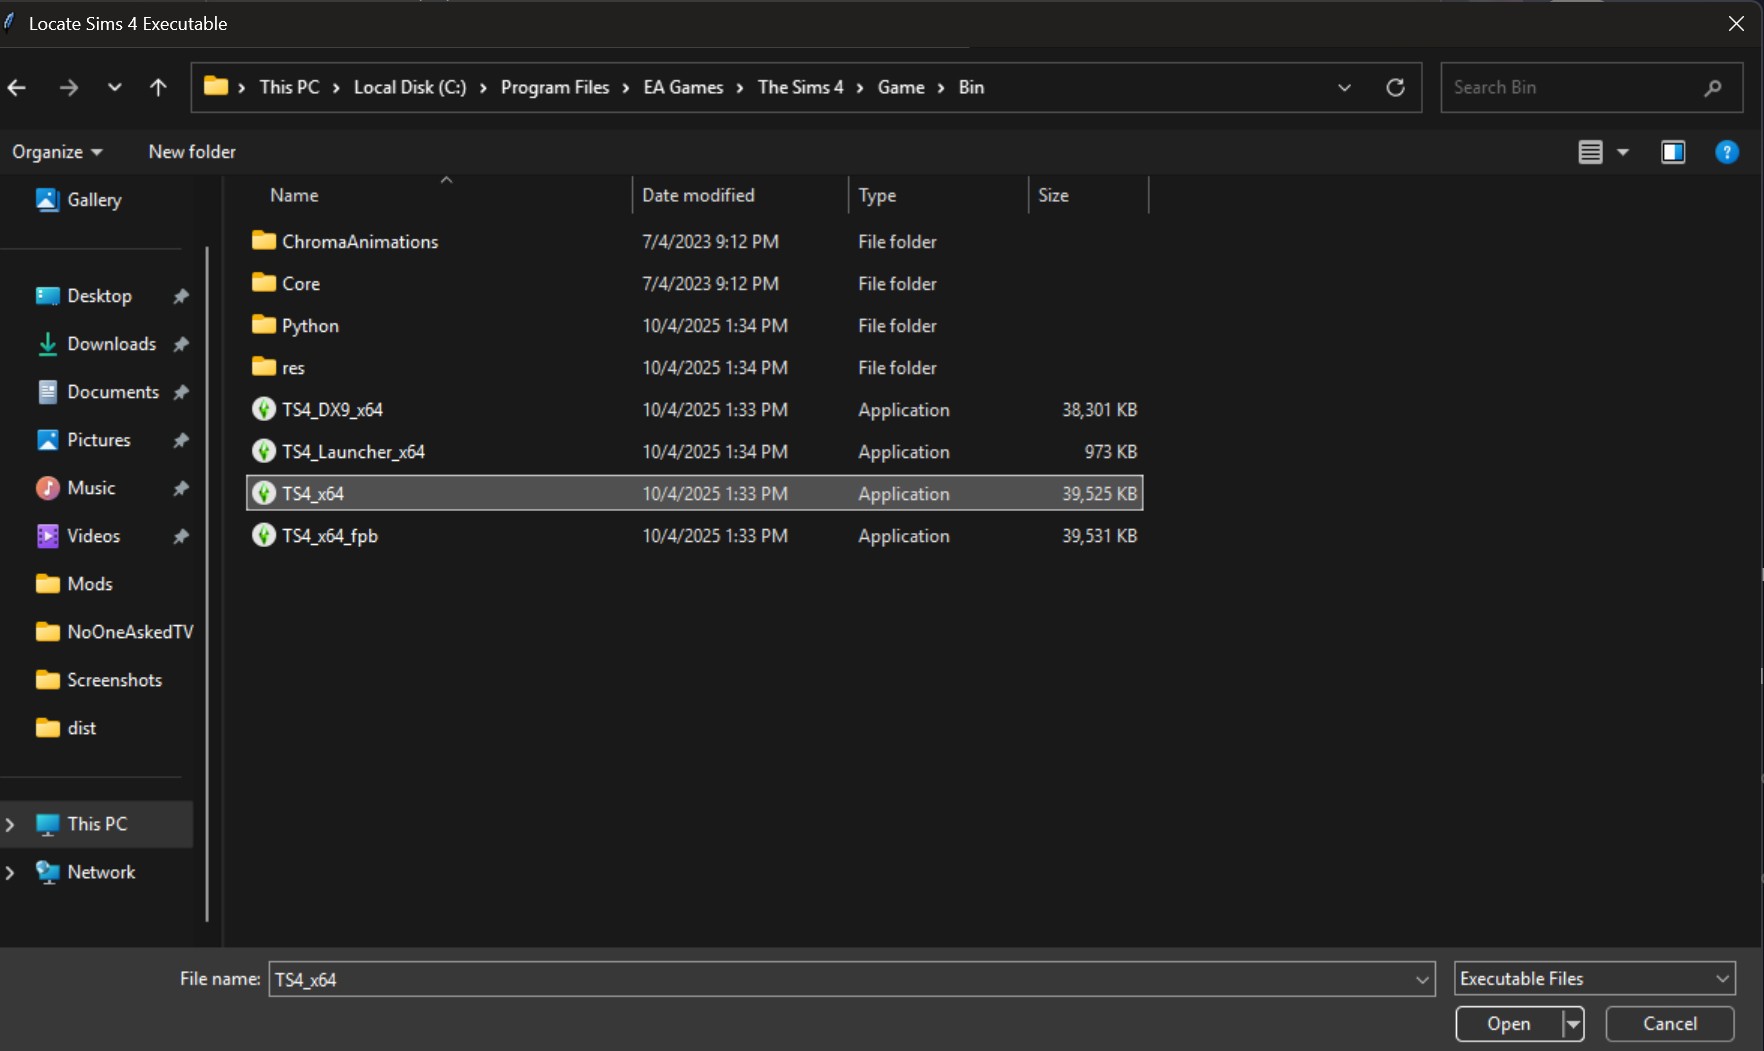Image resolution: width=1764 pixels, height=1051 pixels.
Task: Navigate to Local Disk (C:) breadcrumb
Action: click(410, 88)
